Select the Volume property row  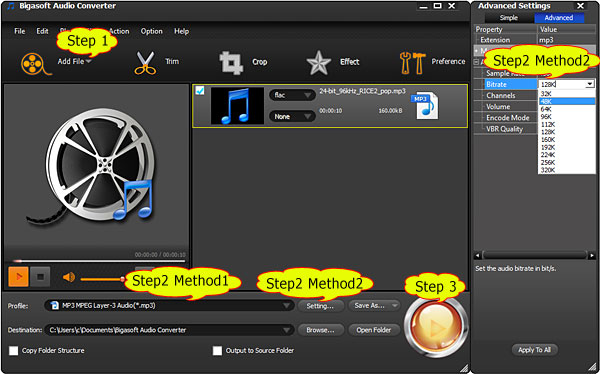tap(510, 106)
